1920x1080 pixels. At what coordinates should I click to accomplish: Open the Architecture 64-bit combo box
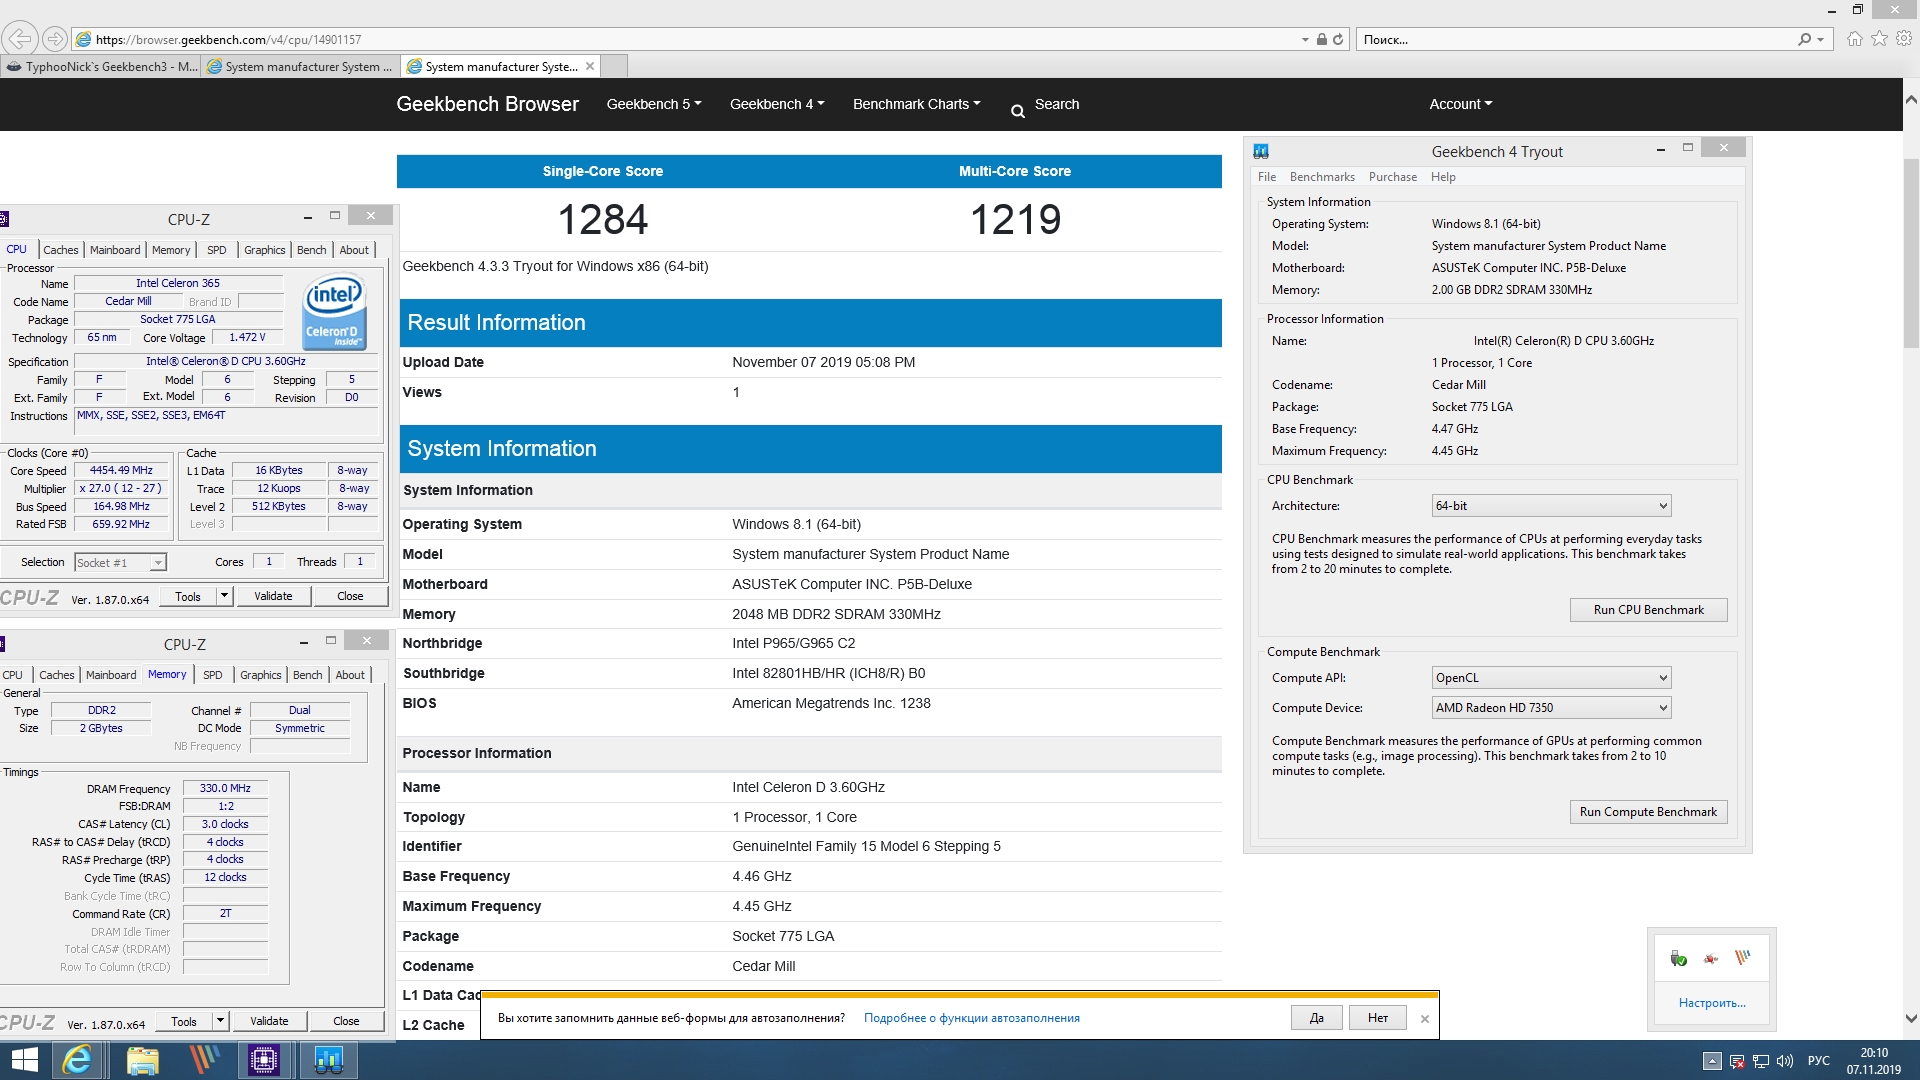[x=1551, y=506]
